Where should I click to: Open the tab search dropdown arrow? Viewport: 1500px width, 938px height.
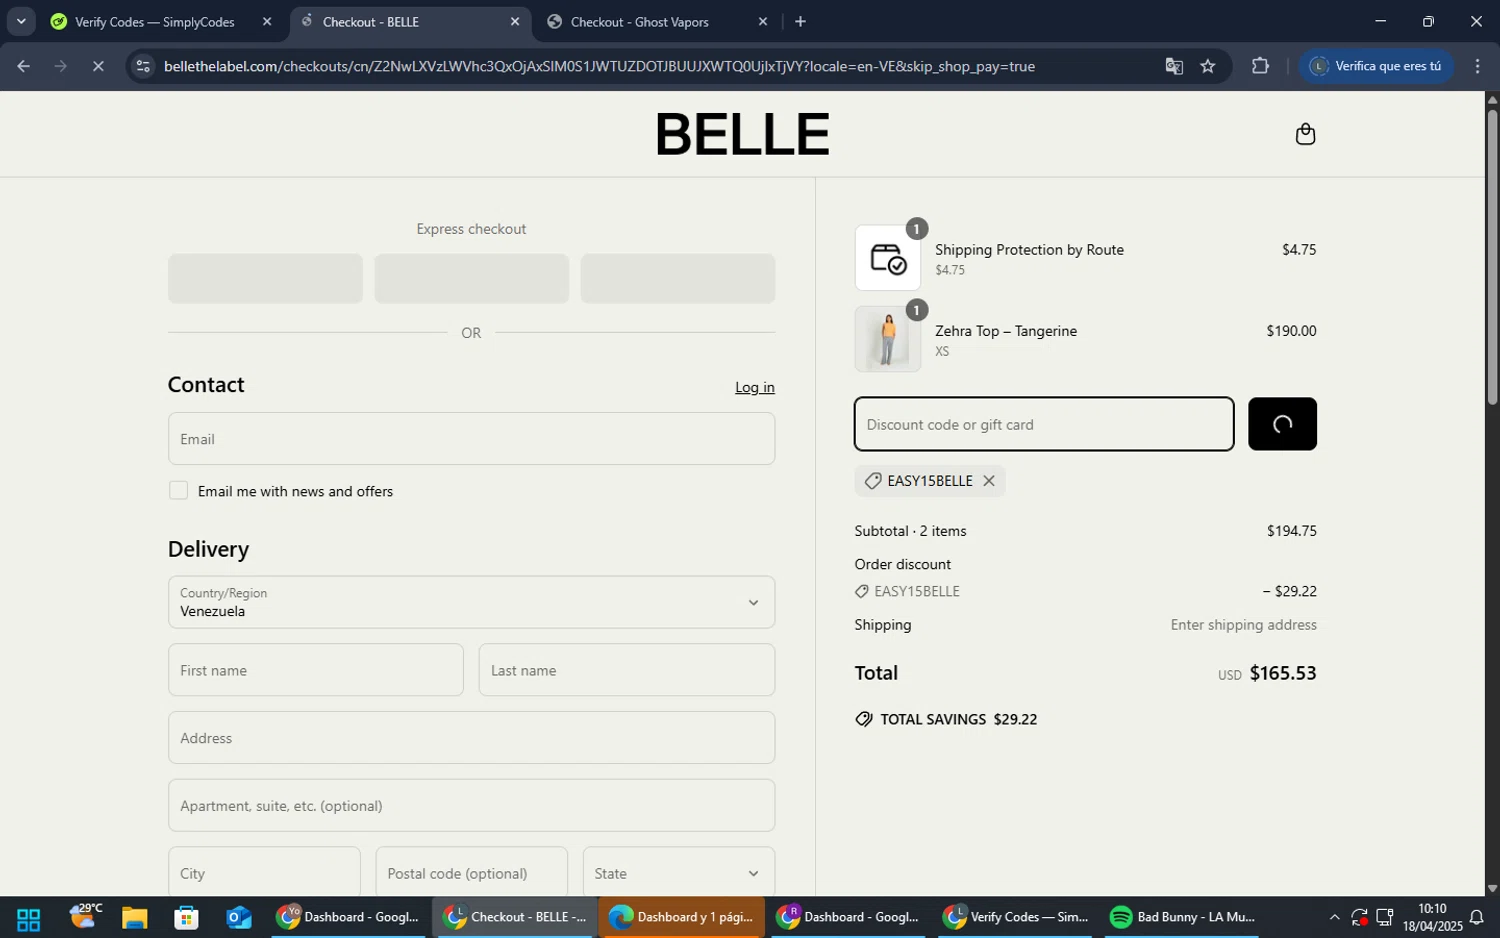21,21
